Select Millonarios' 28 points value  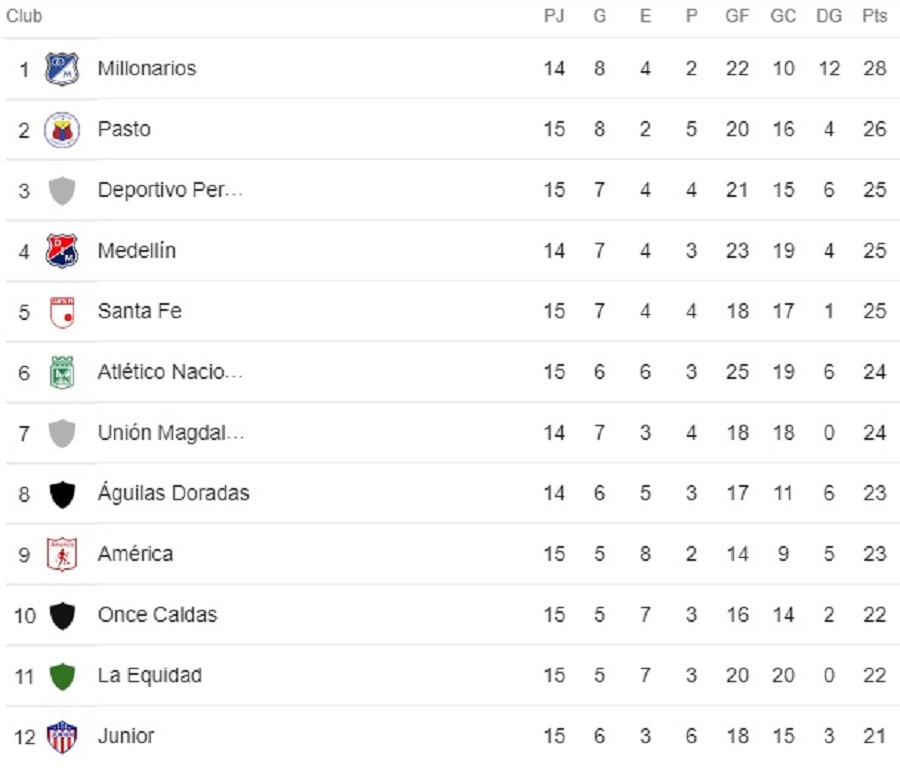click(x=874, y=69)
